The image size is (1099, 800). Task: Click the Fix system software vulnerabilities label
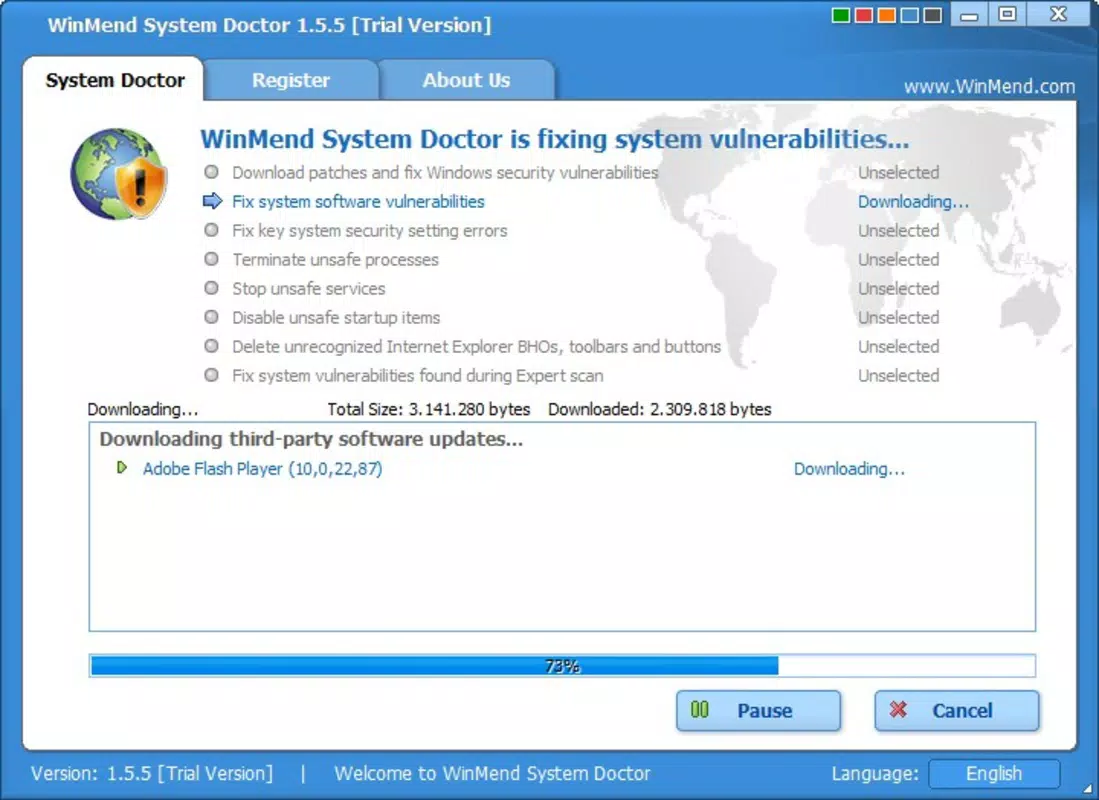coord(358,201)
